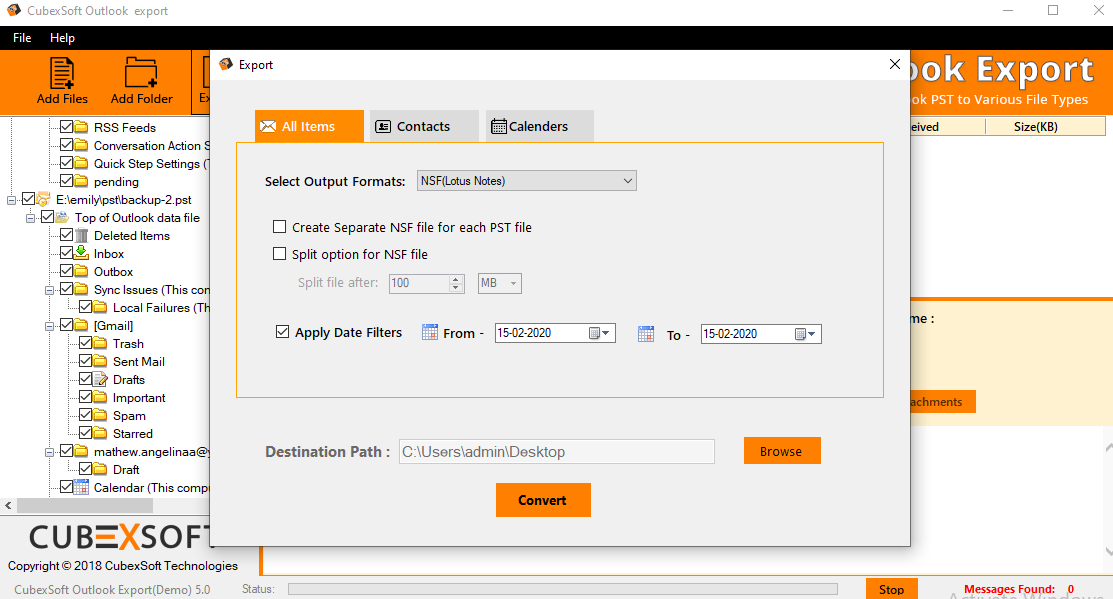Screen dimensions: 1113x599
Task: Click the Deleted Items trash icon
Action: [82, 236]
